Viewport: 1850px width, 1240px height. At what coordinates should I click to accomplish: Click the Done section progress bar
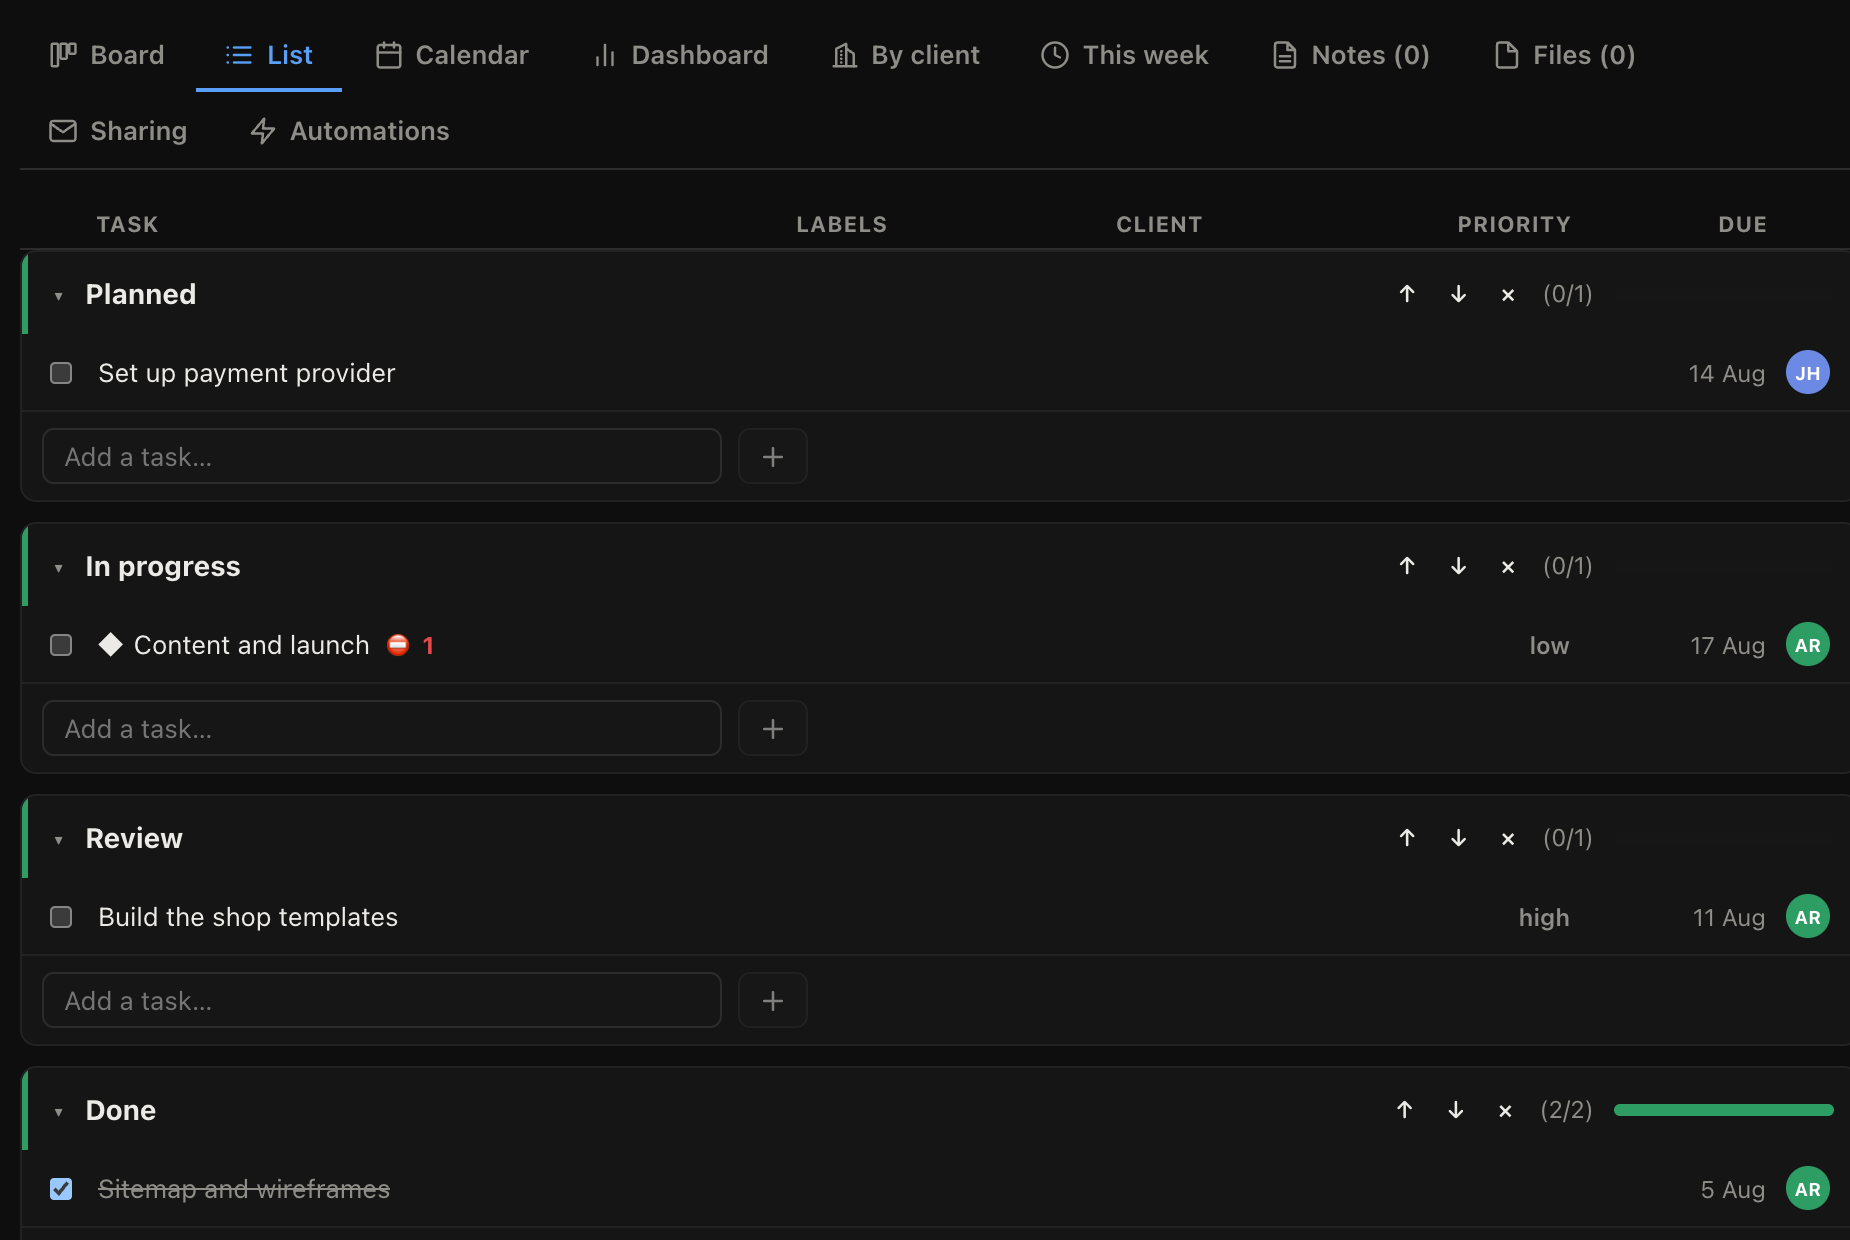click(1723, 1110)
